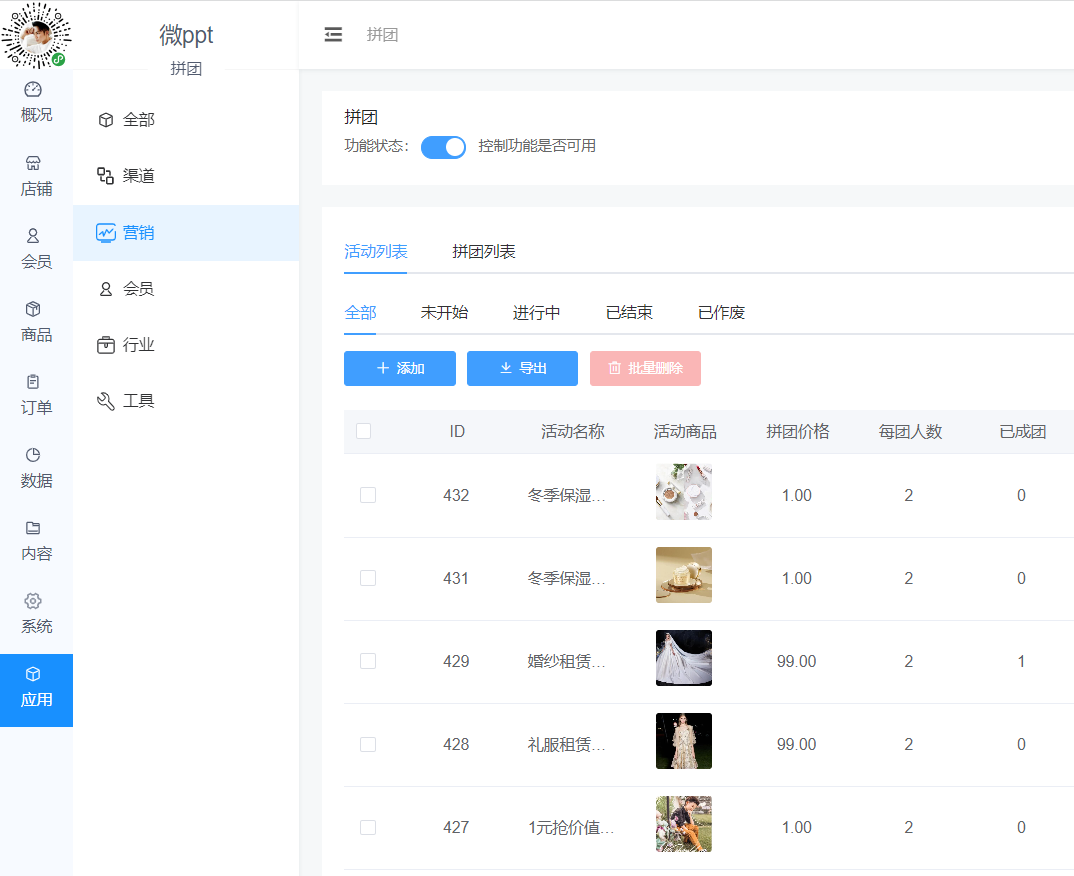Collapse the sidebar with the hamburger icon
The width and height of the screenshot is (1074, 876).
coord(333,34)
